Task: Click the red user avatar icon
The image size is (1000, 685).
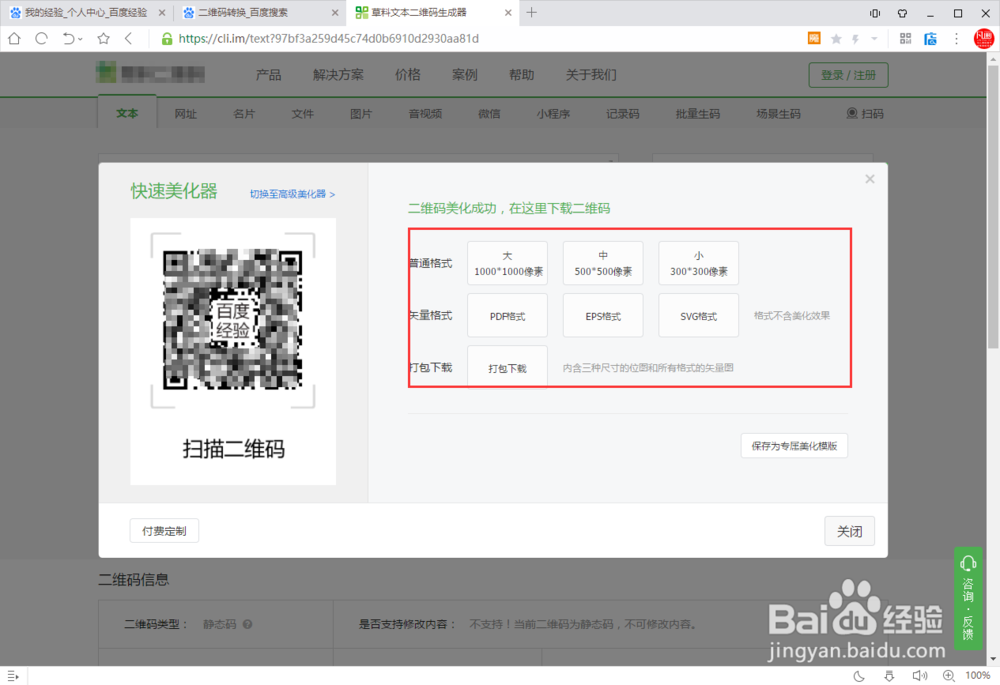Action: pos(983,38)
